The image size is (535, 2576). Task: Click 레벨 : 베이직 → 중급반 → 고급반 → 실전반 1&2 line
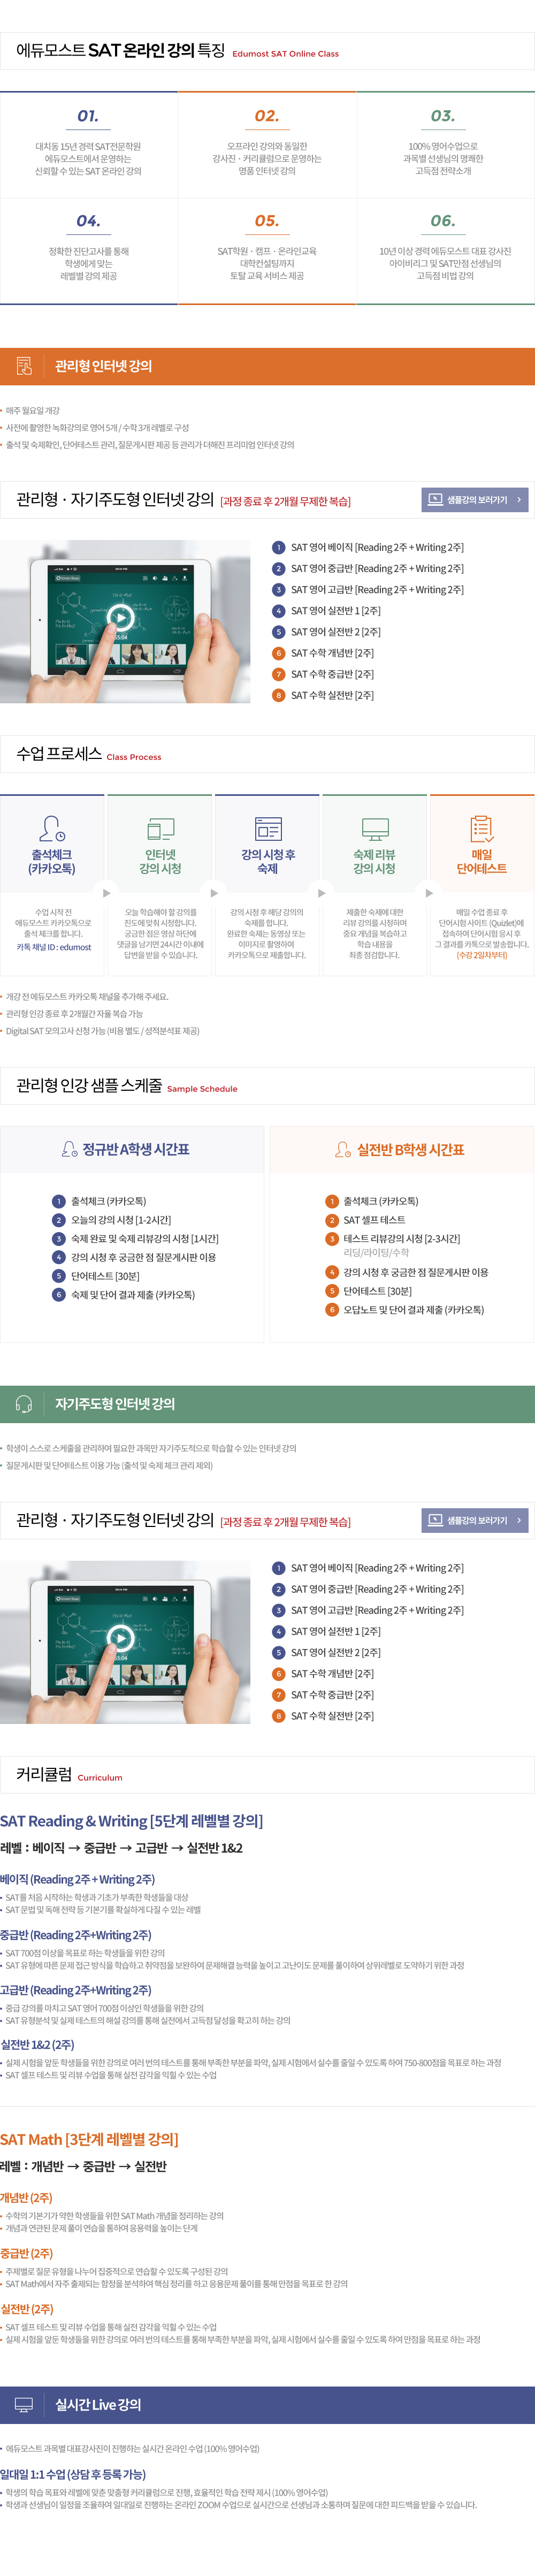[x=121, y=1848]
